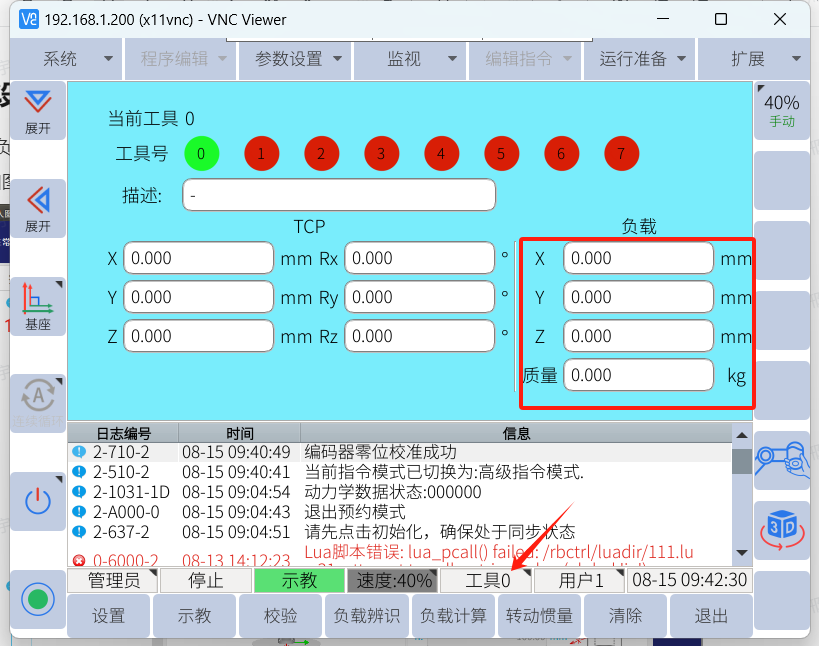819x646 pixels.
Task: Click the top 展开 expand icon
Action: (38, 110)
